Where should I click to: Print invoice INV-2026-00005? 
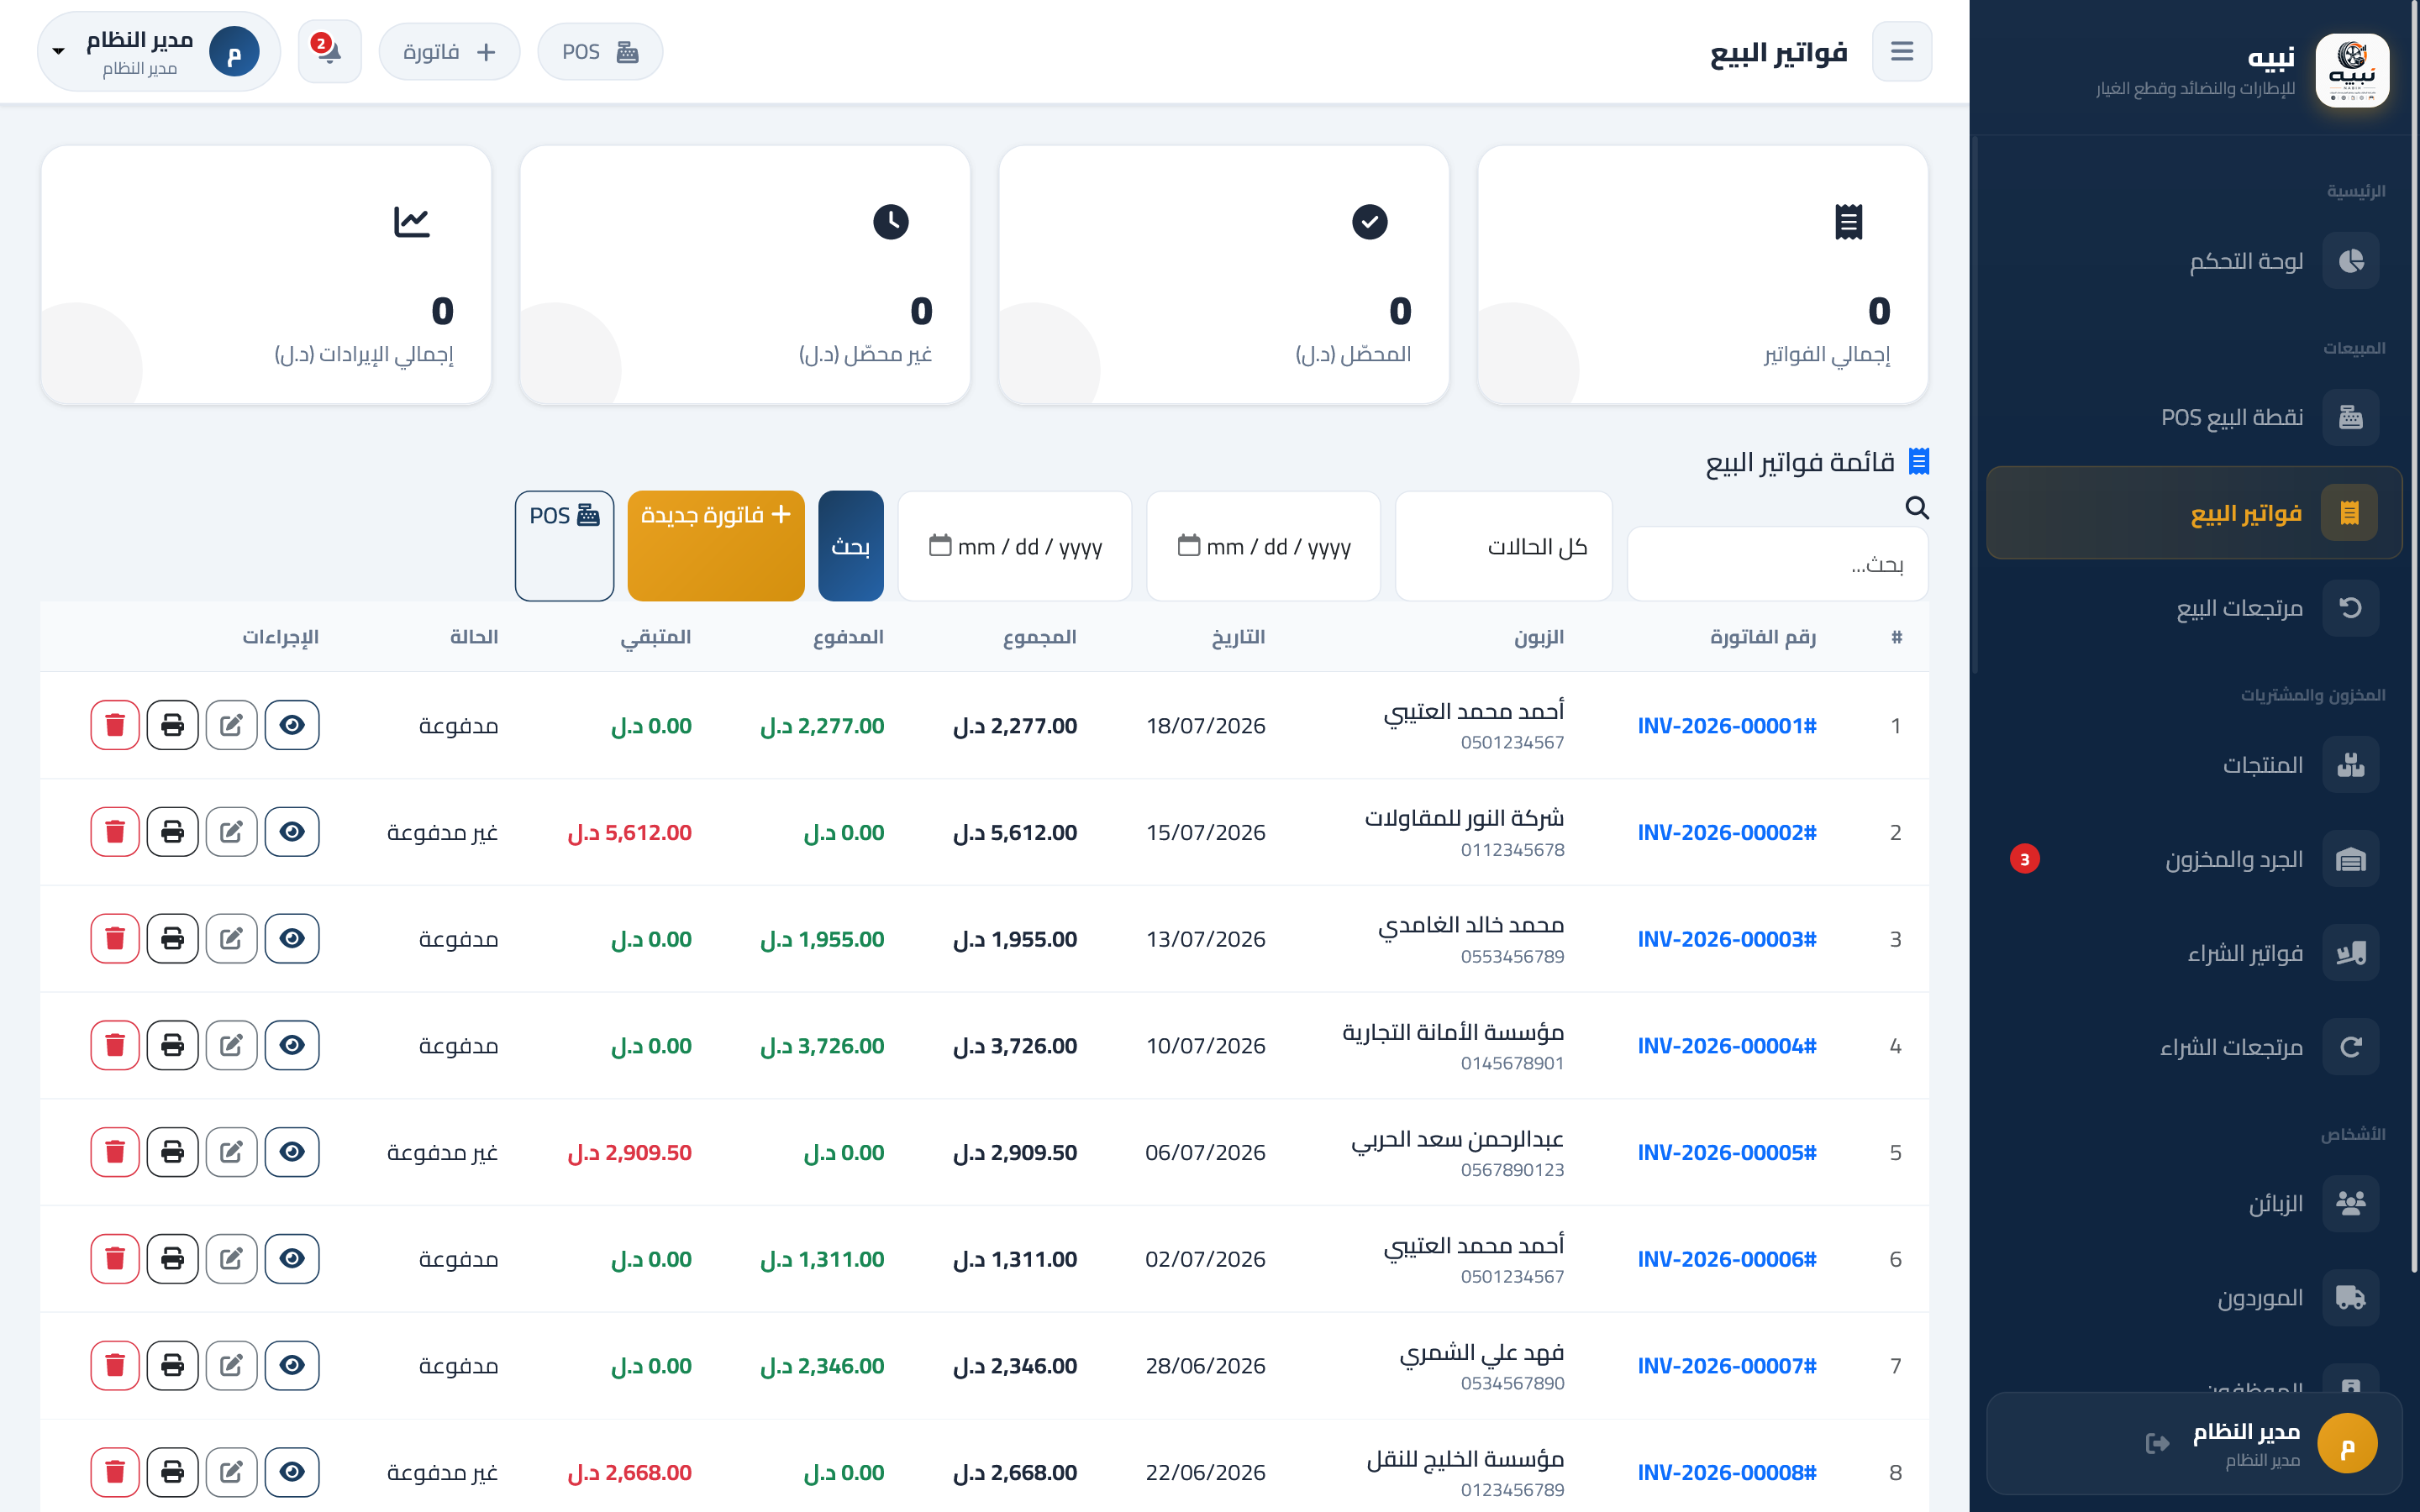(173, 1152)
